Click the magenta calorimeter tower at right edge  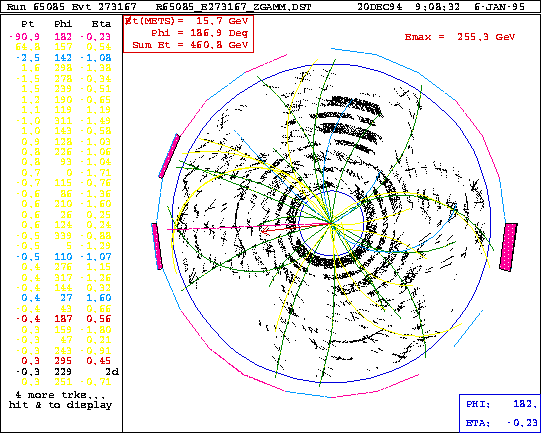508,247
